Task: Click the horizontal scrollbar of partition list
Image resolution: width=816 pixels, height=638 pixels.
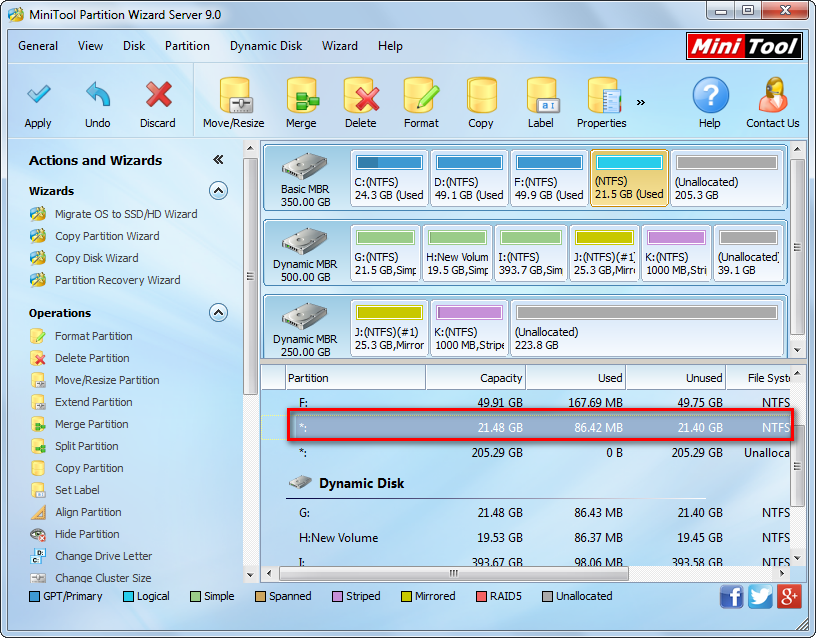Action: [x=454, y=573]
